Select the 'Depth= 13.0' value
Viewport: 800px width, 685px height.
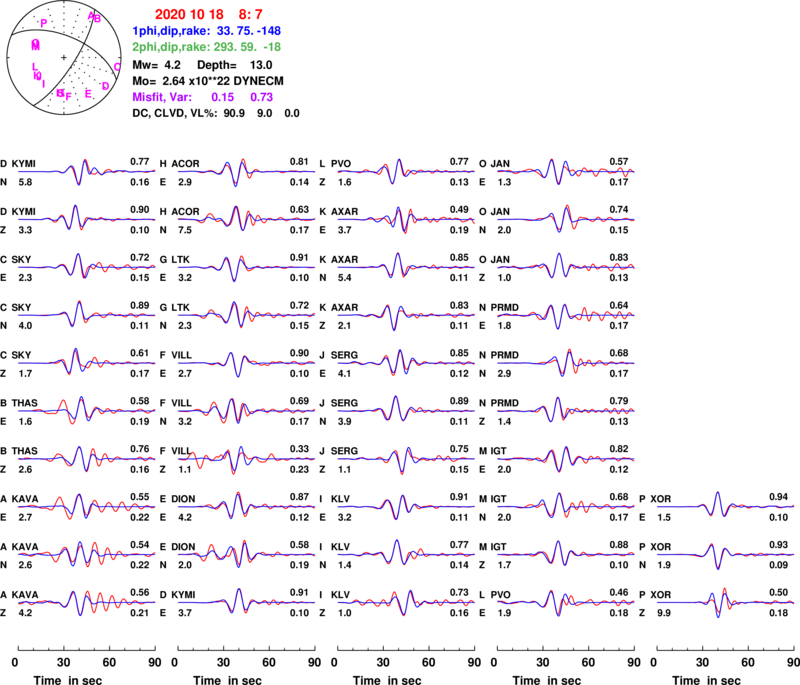(x=235, y=65)
